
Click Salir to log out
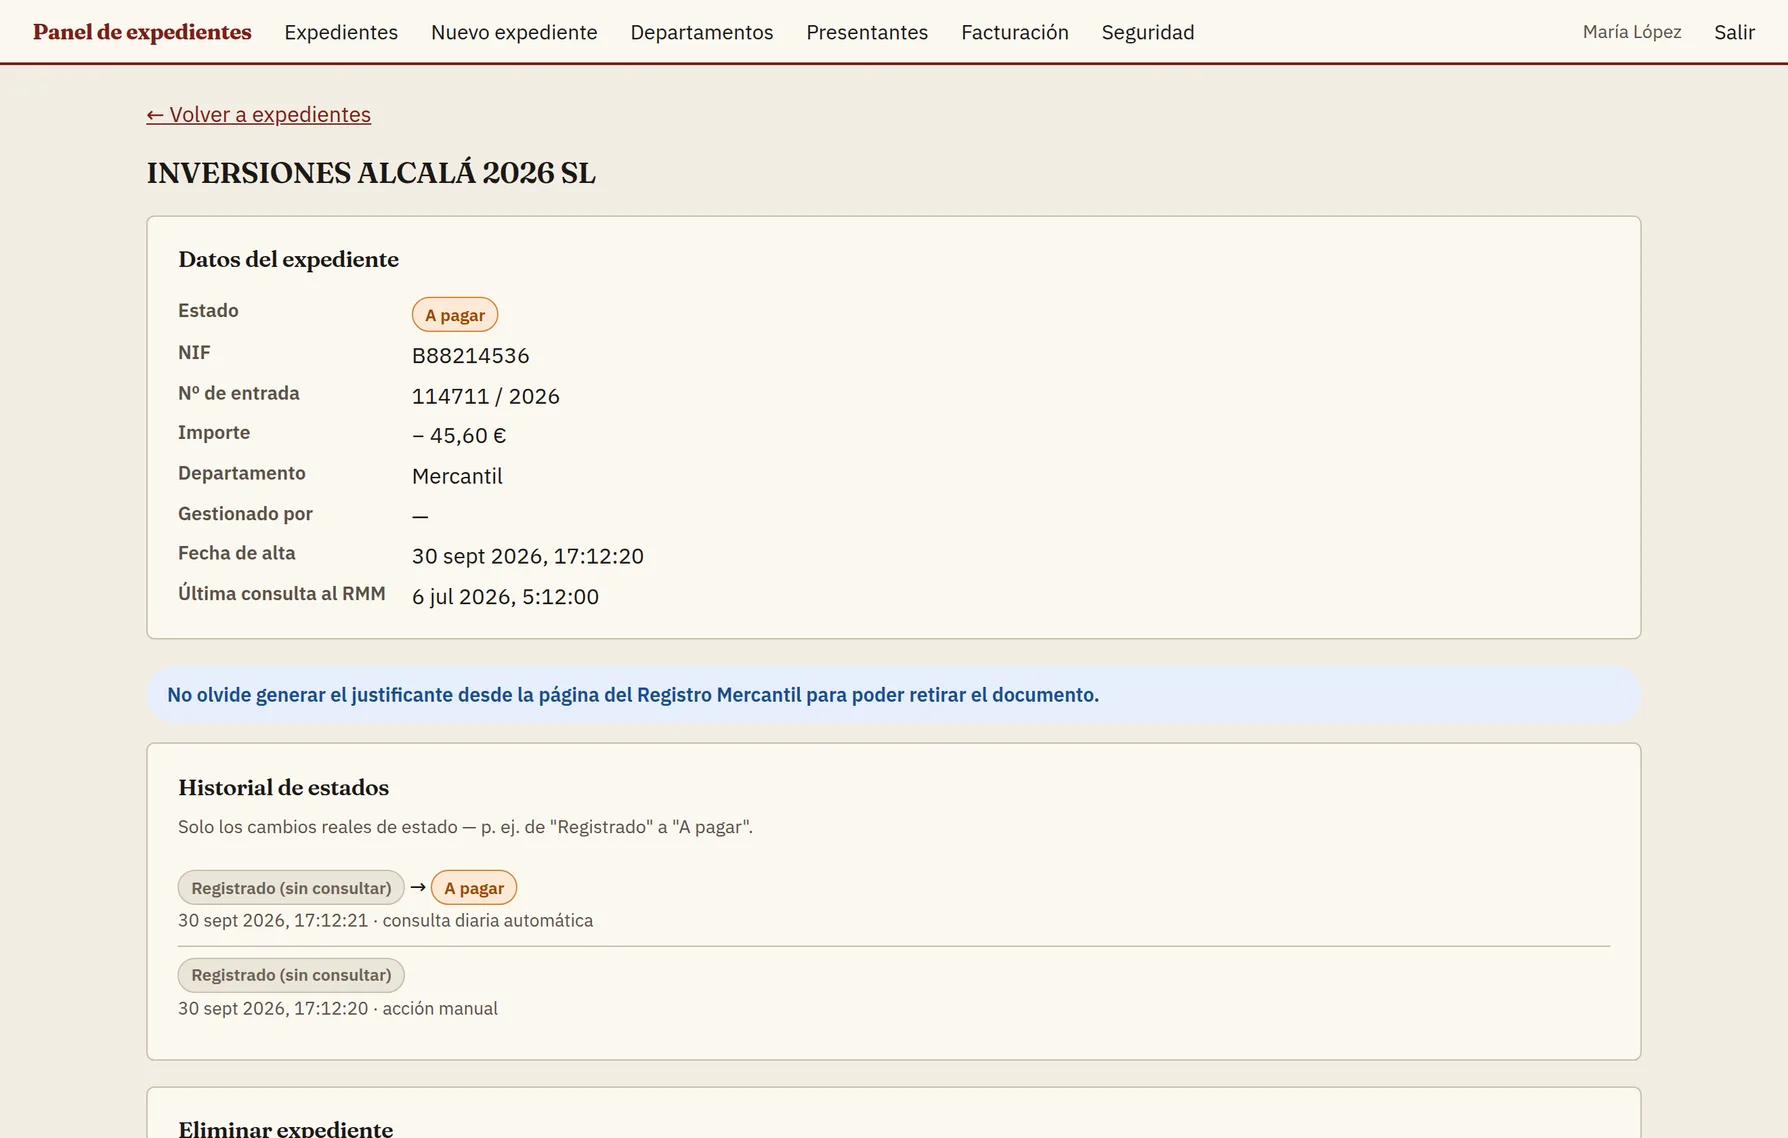coord(1734,32)
